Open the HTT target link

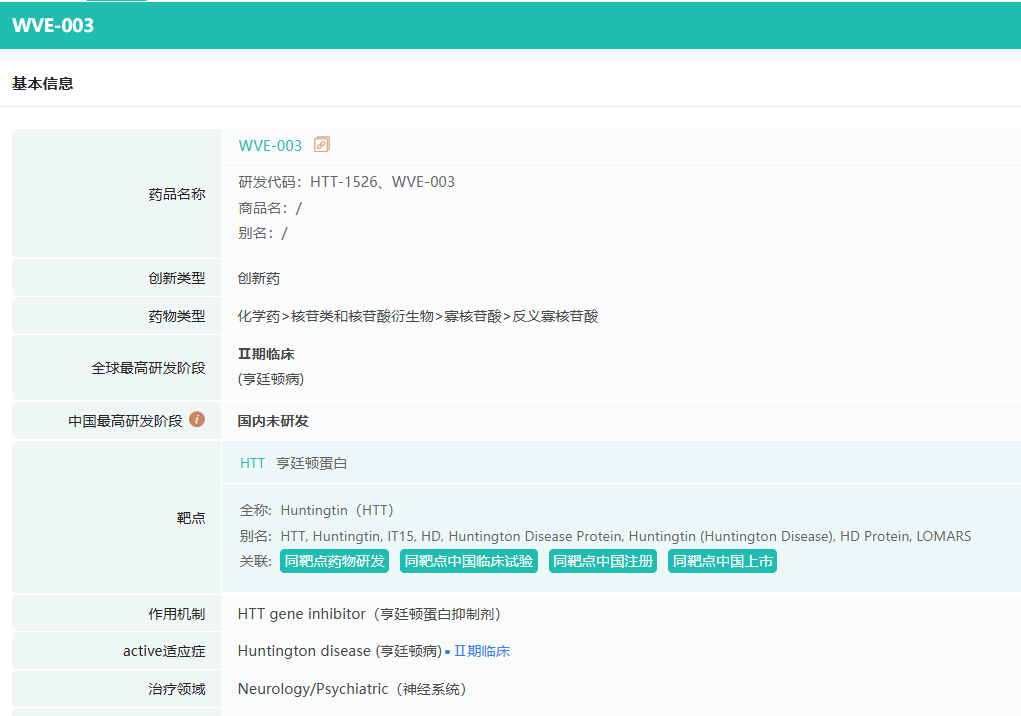252,463
